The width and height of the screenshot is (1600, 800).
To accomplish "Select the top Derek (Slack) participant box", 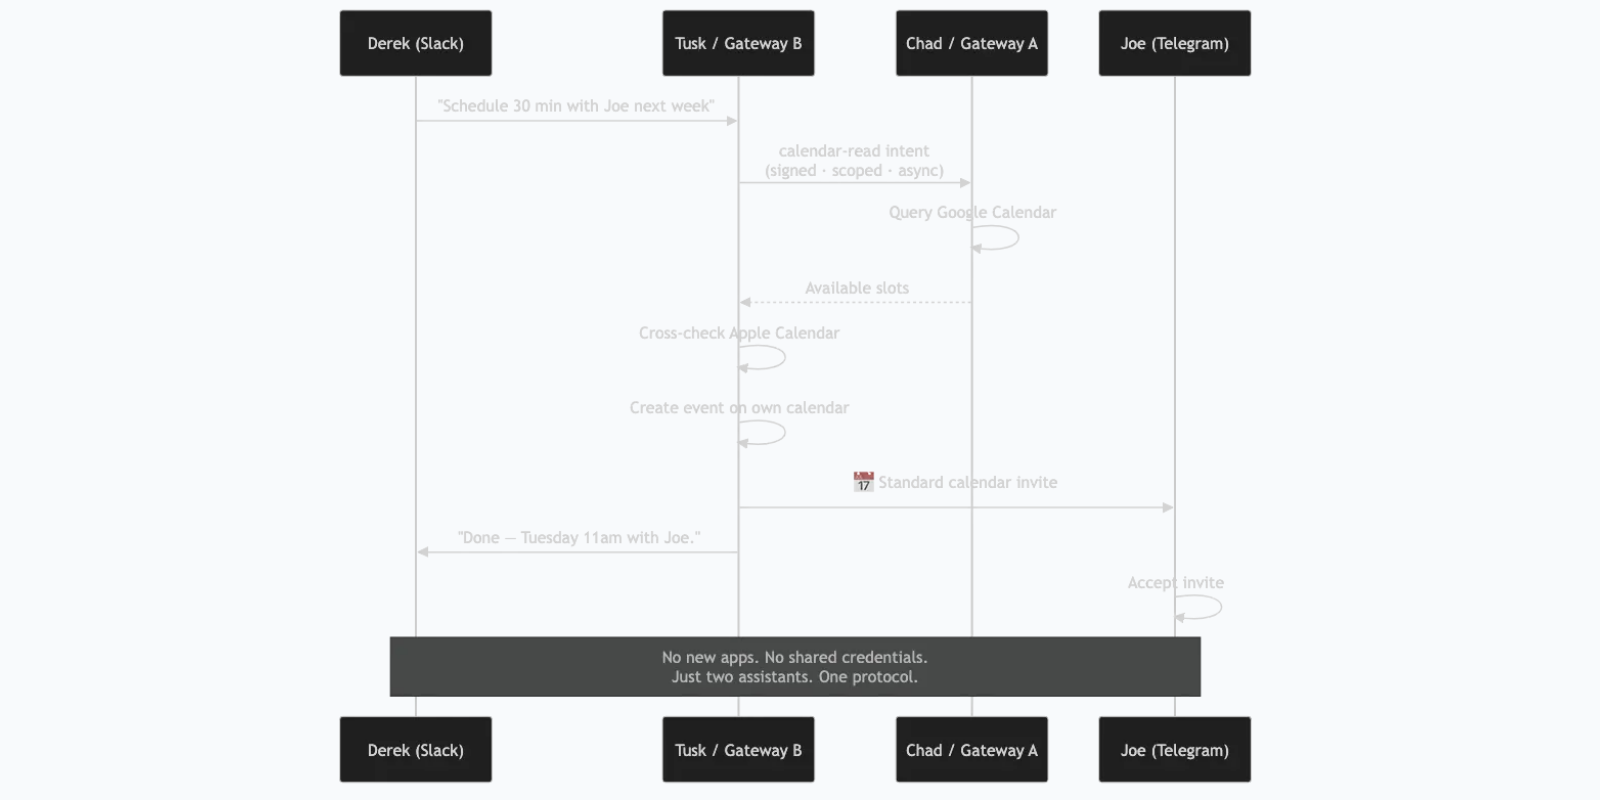I will (415, 43).
